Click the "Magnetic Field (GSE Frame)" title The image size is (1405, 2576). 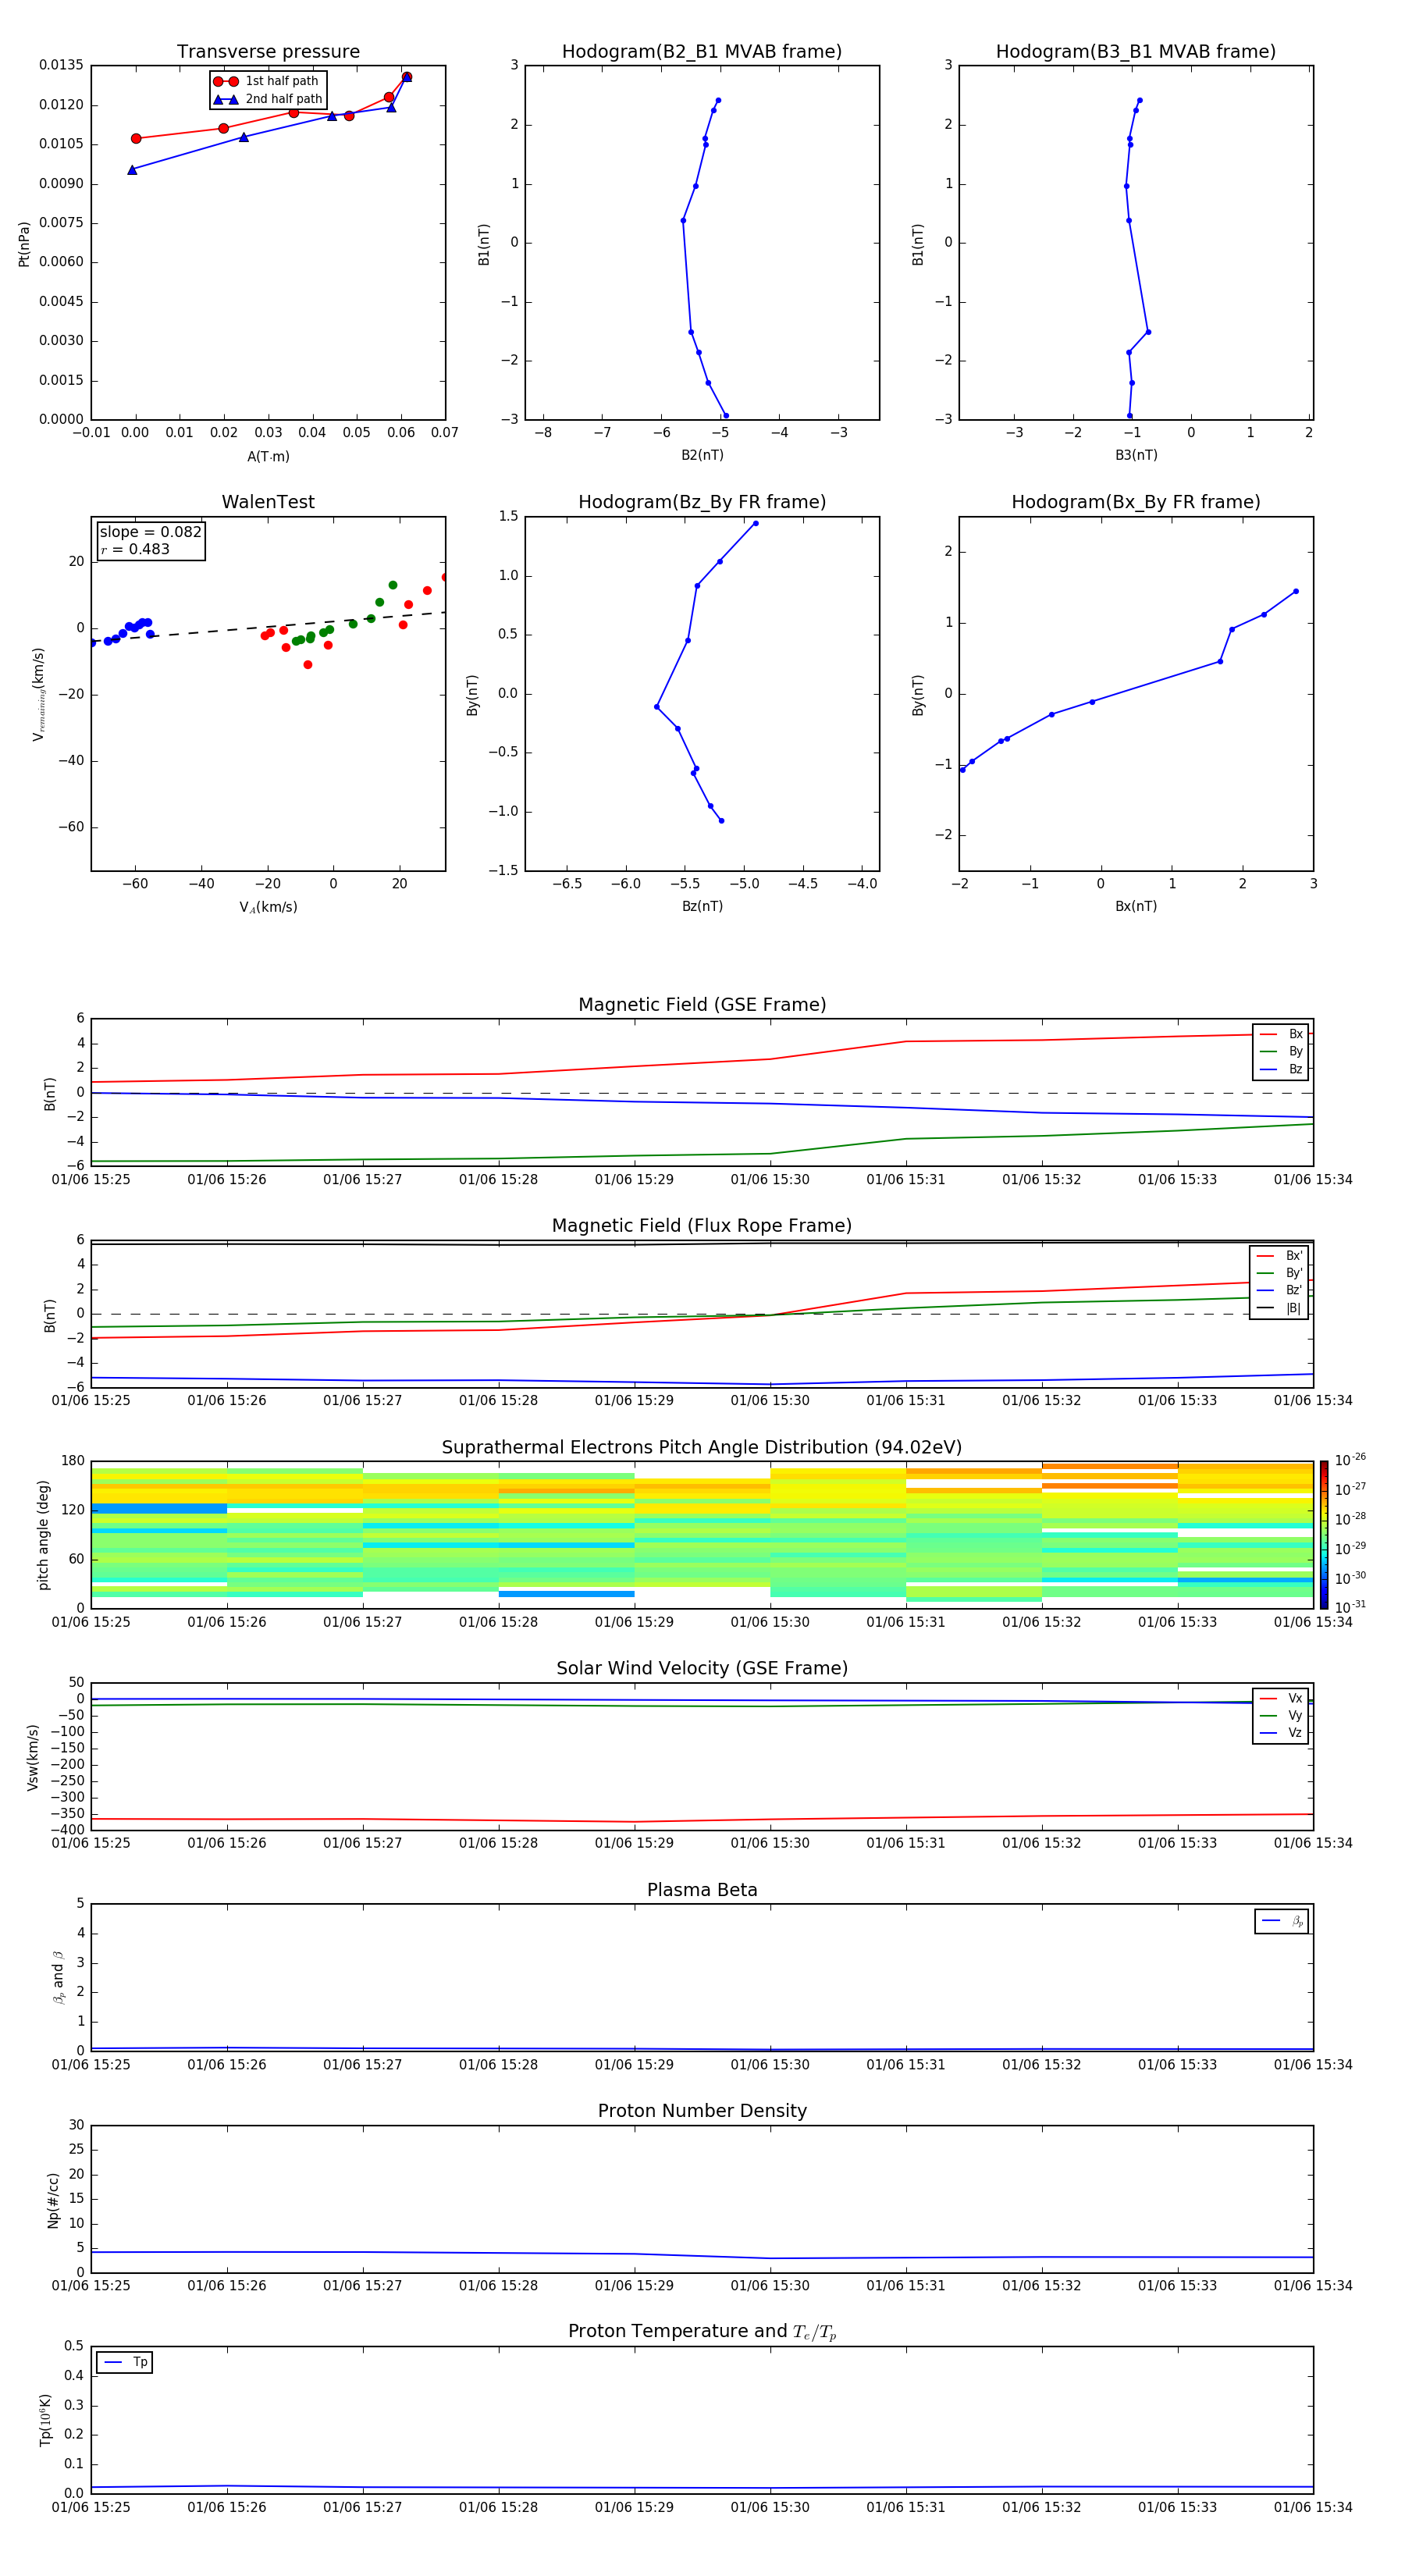point(702,1005)
